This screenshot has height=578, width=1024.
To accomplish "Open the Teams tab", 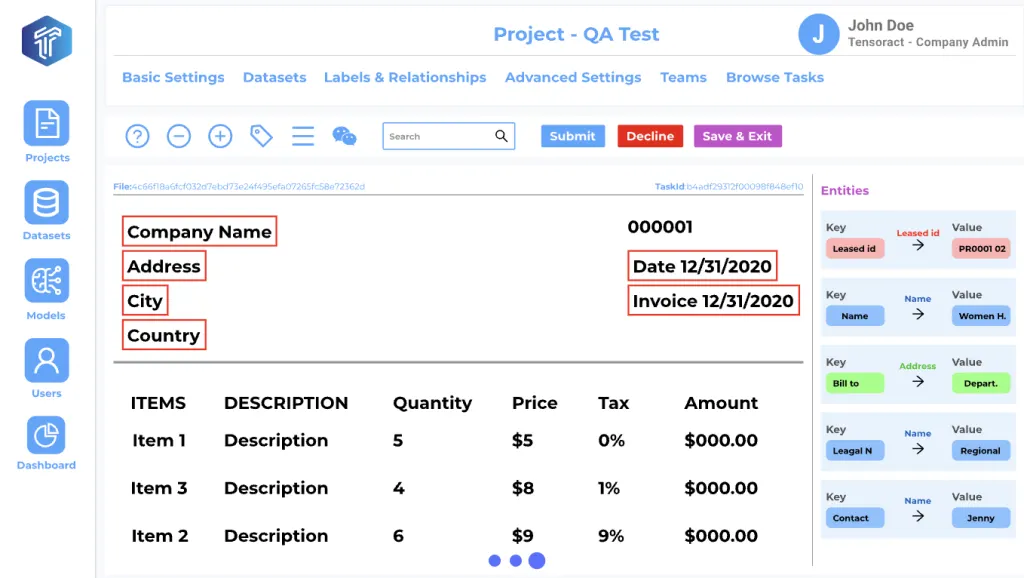I will [683, 77].
